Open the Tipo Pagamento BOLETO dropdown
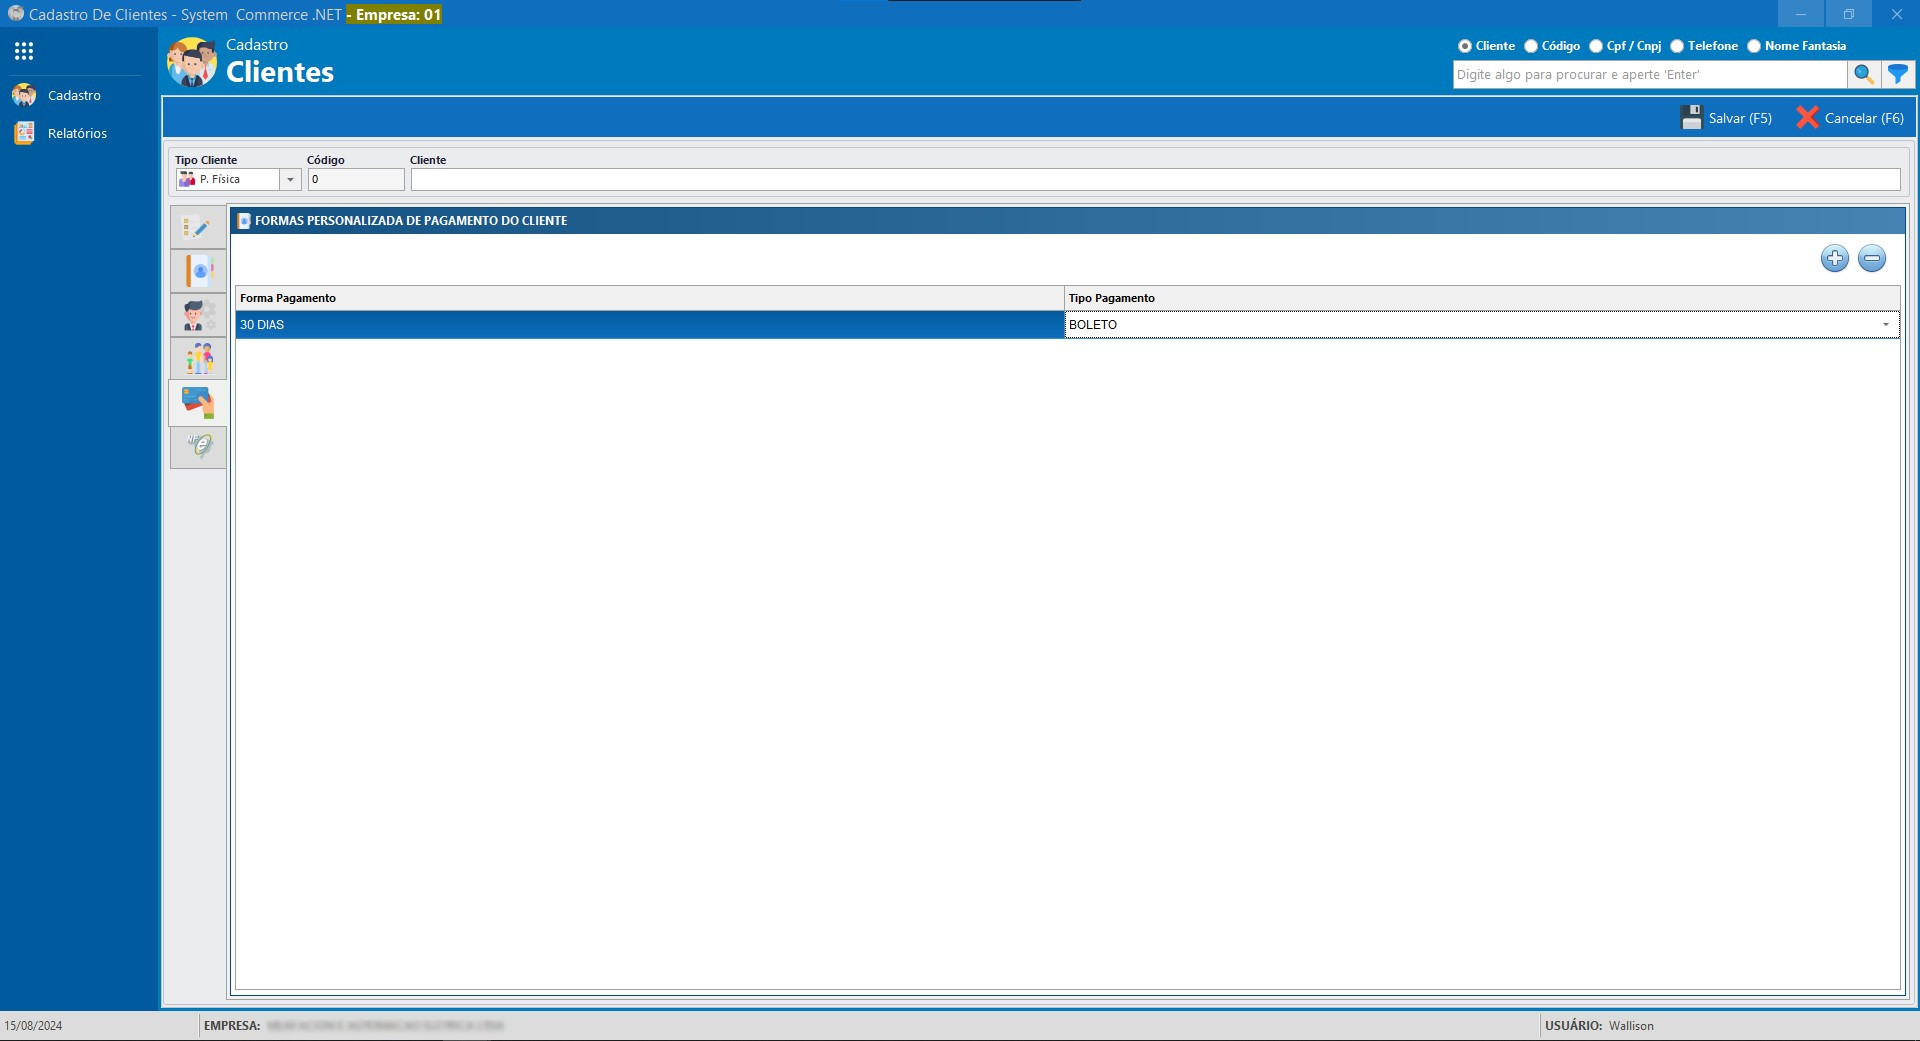The height and width of the screenshot is (1041, 1920). pyautogui.click(x=1885, y=325)
